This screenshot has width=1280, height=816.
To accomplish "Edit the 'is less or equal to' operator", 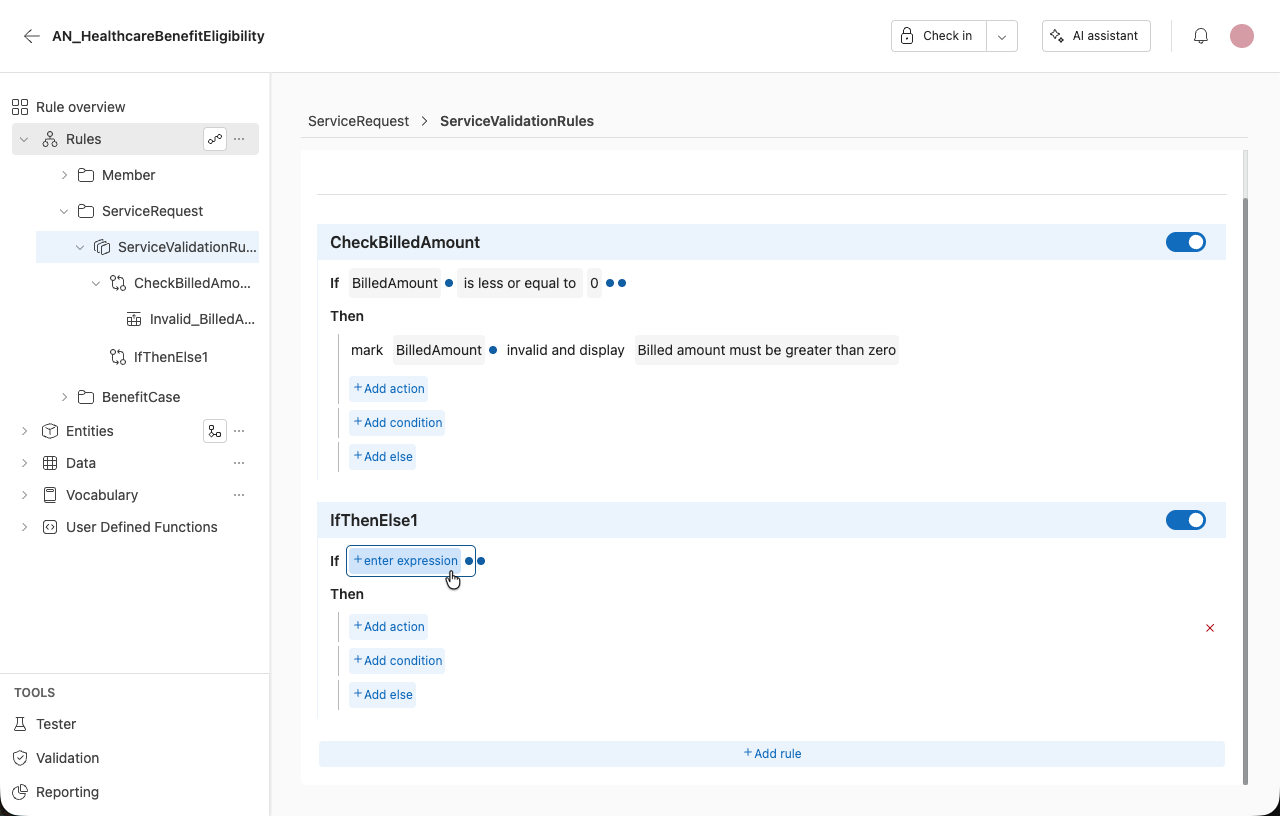I will pos(520,283).
